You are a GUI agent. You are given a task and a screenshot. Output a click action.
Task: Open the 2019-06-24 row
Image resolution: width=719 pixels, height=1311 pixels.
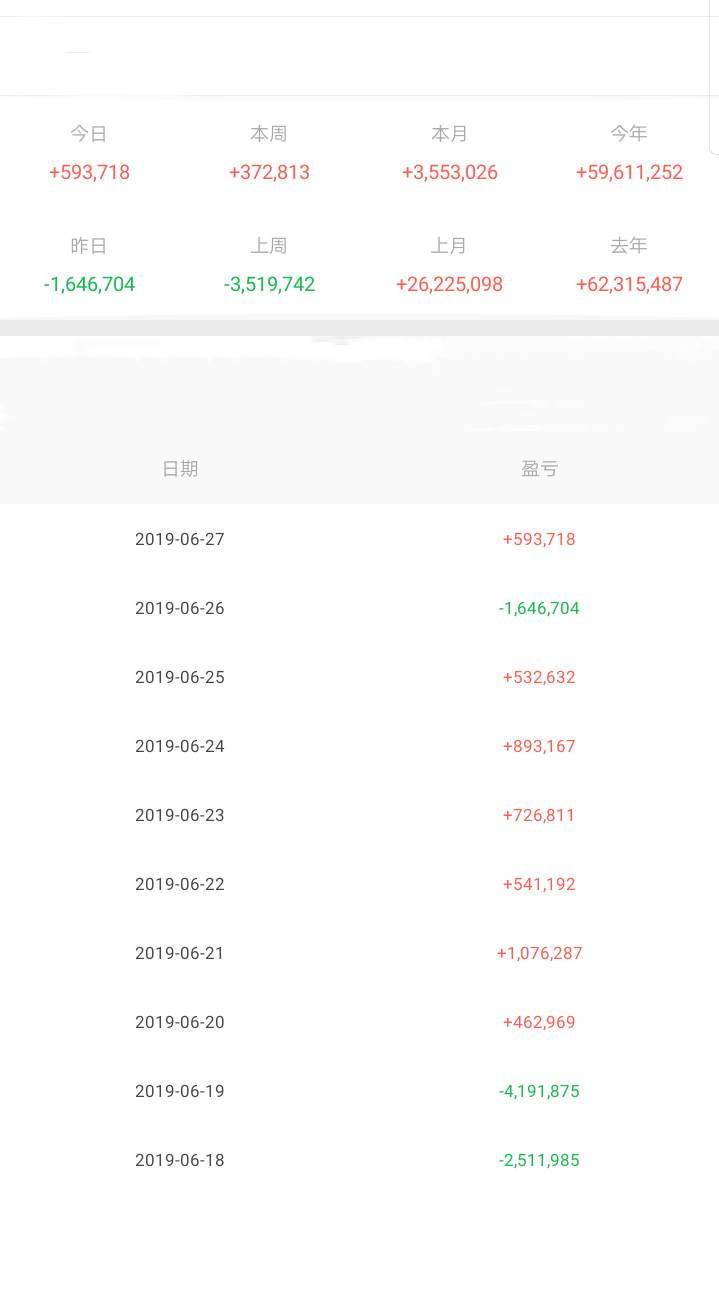tap(359, 746)
